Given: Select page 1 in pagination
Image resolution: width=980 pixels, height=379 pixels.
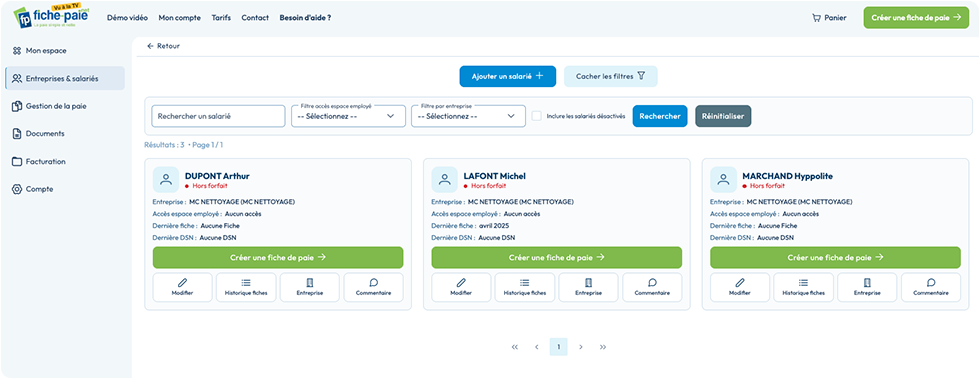Looking at the screenshot, I should coord(559,346).
